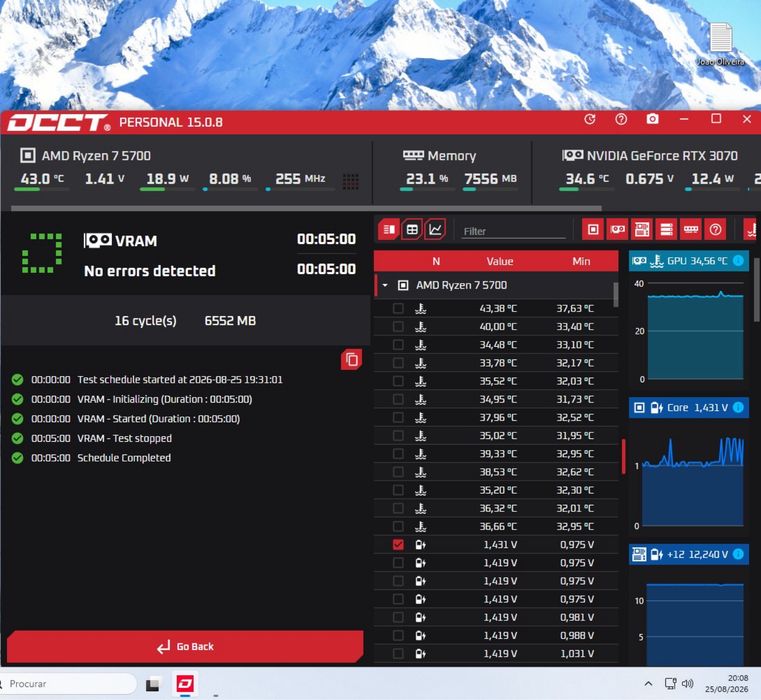Click the partially visible temperature filter icon
Image resolution: width=761 pixels, height=700 pixels.
point(751,229)
